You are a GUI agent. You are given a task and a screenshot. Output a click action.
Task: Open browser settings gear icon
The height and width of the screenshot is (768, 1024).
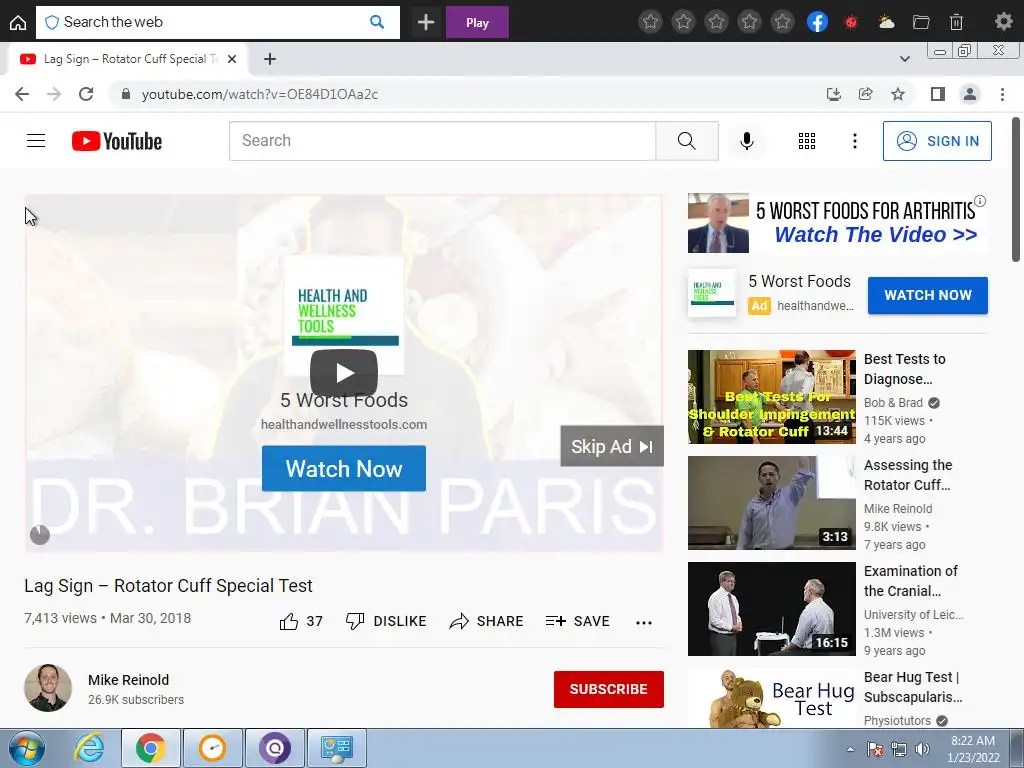point(1004,22)
